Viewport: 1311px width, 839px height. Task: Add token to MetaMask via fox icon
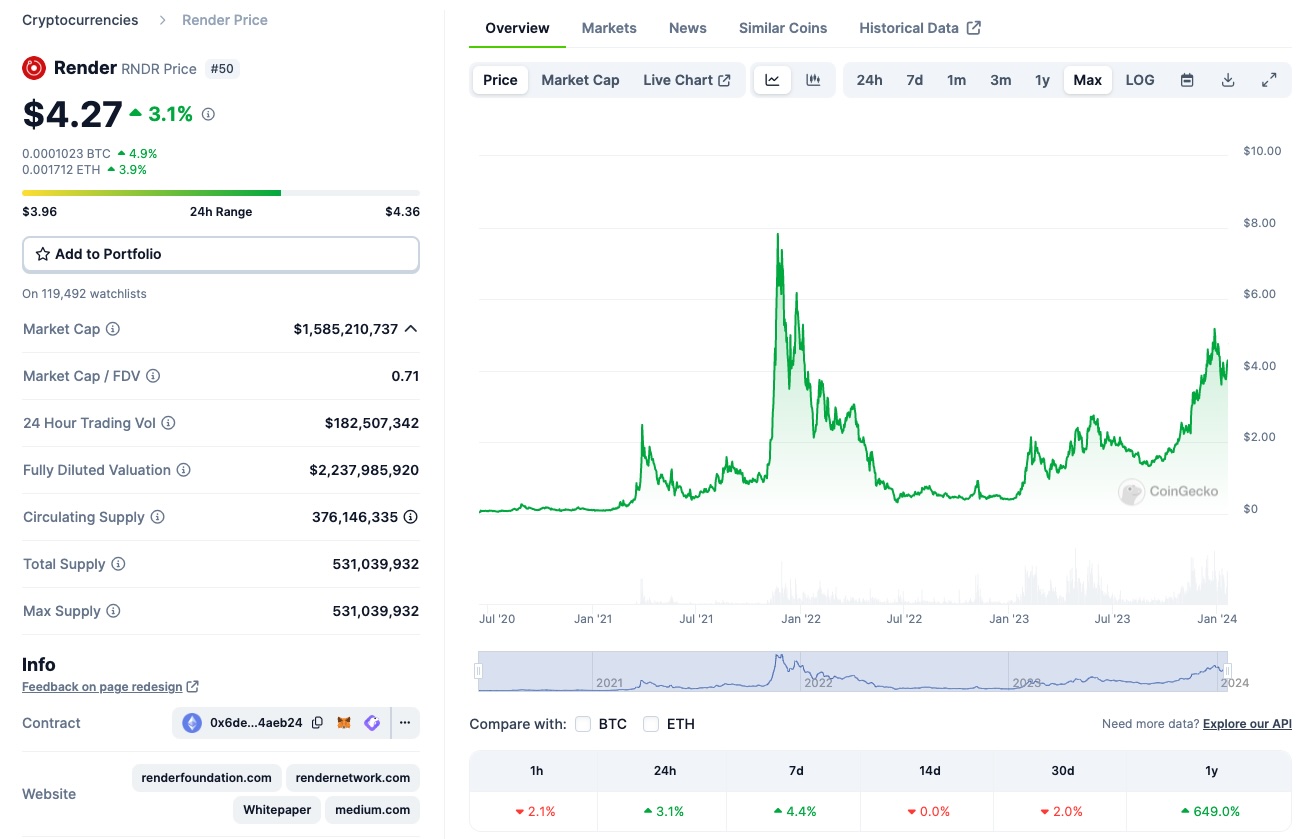click(344, 723)
